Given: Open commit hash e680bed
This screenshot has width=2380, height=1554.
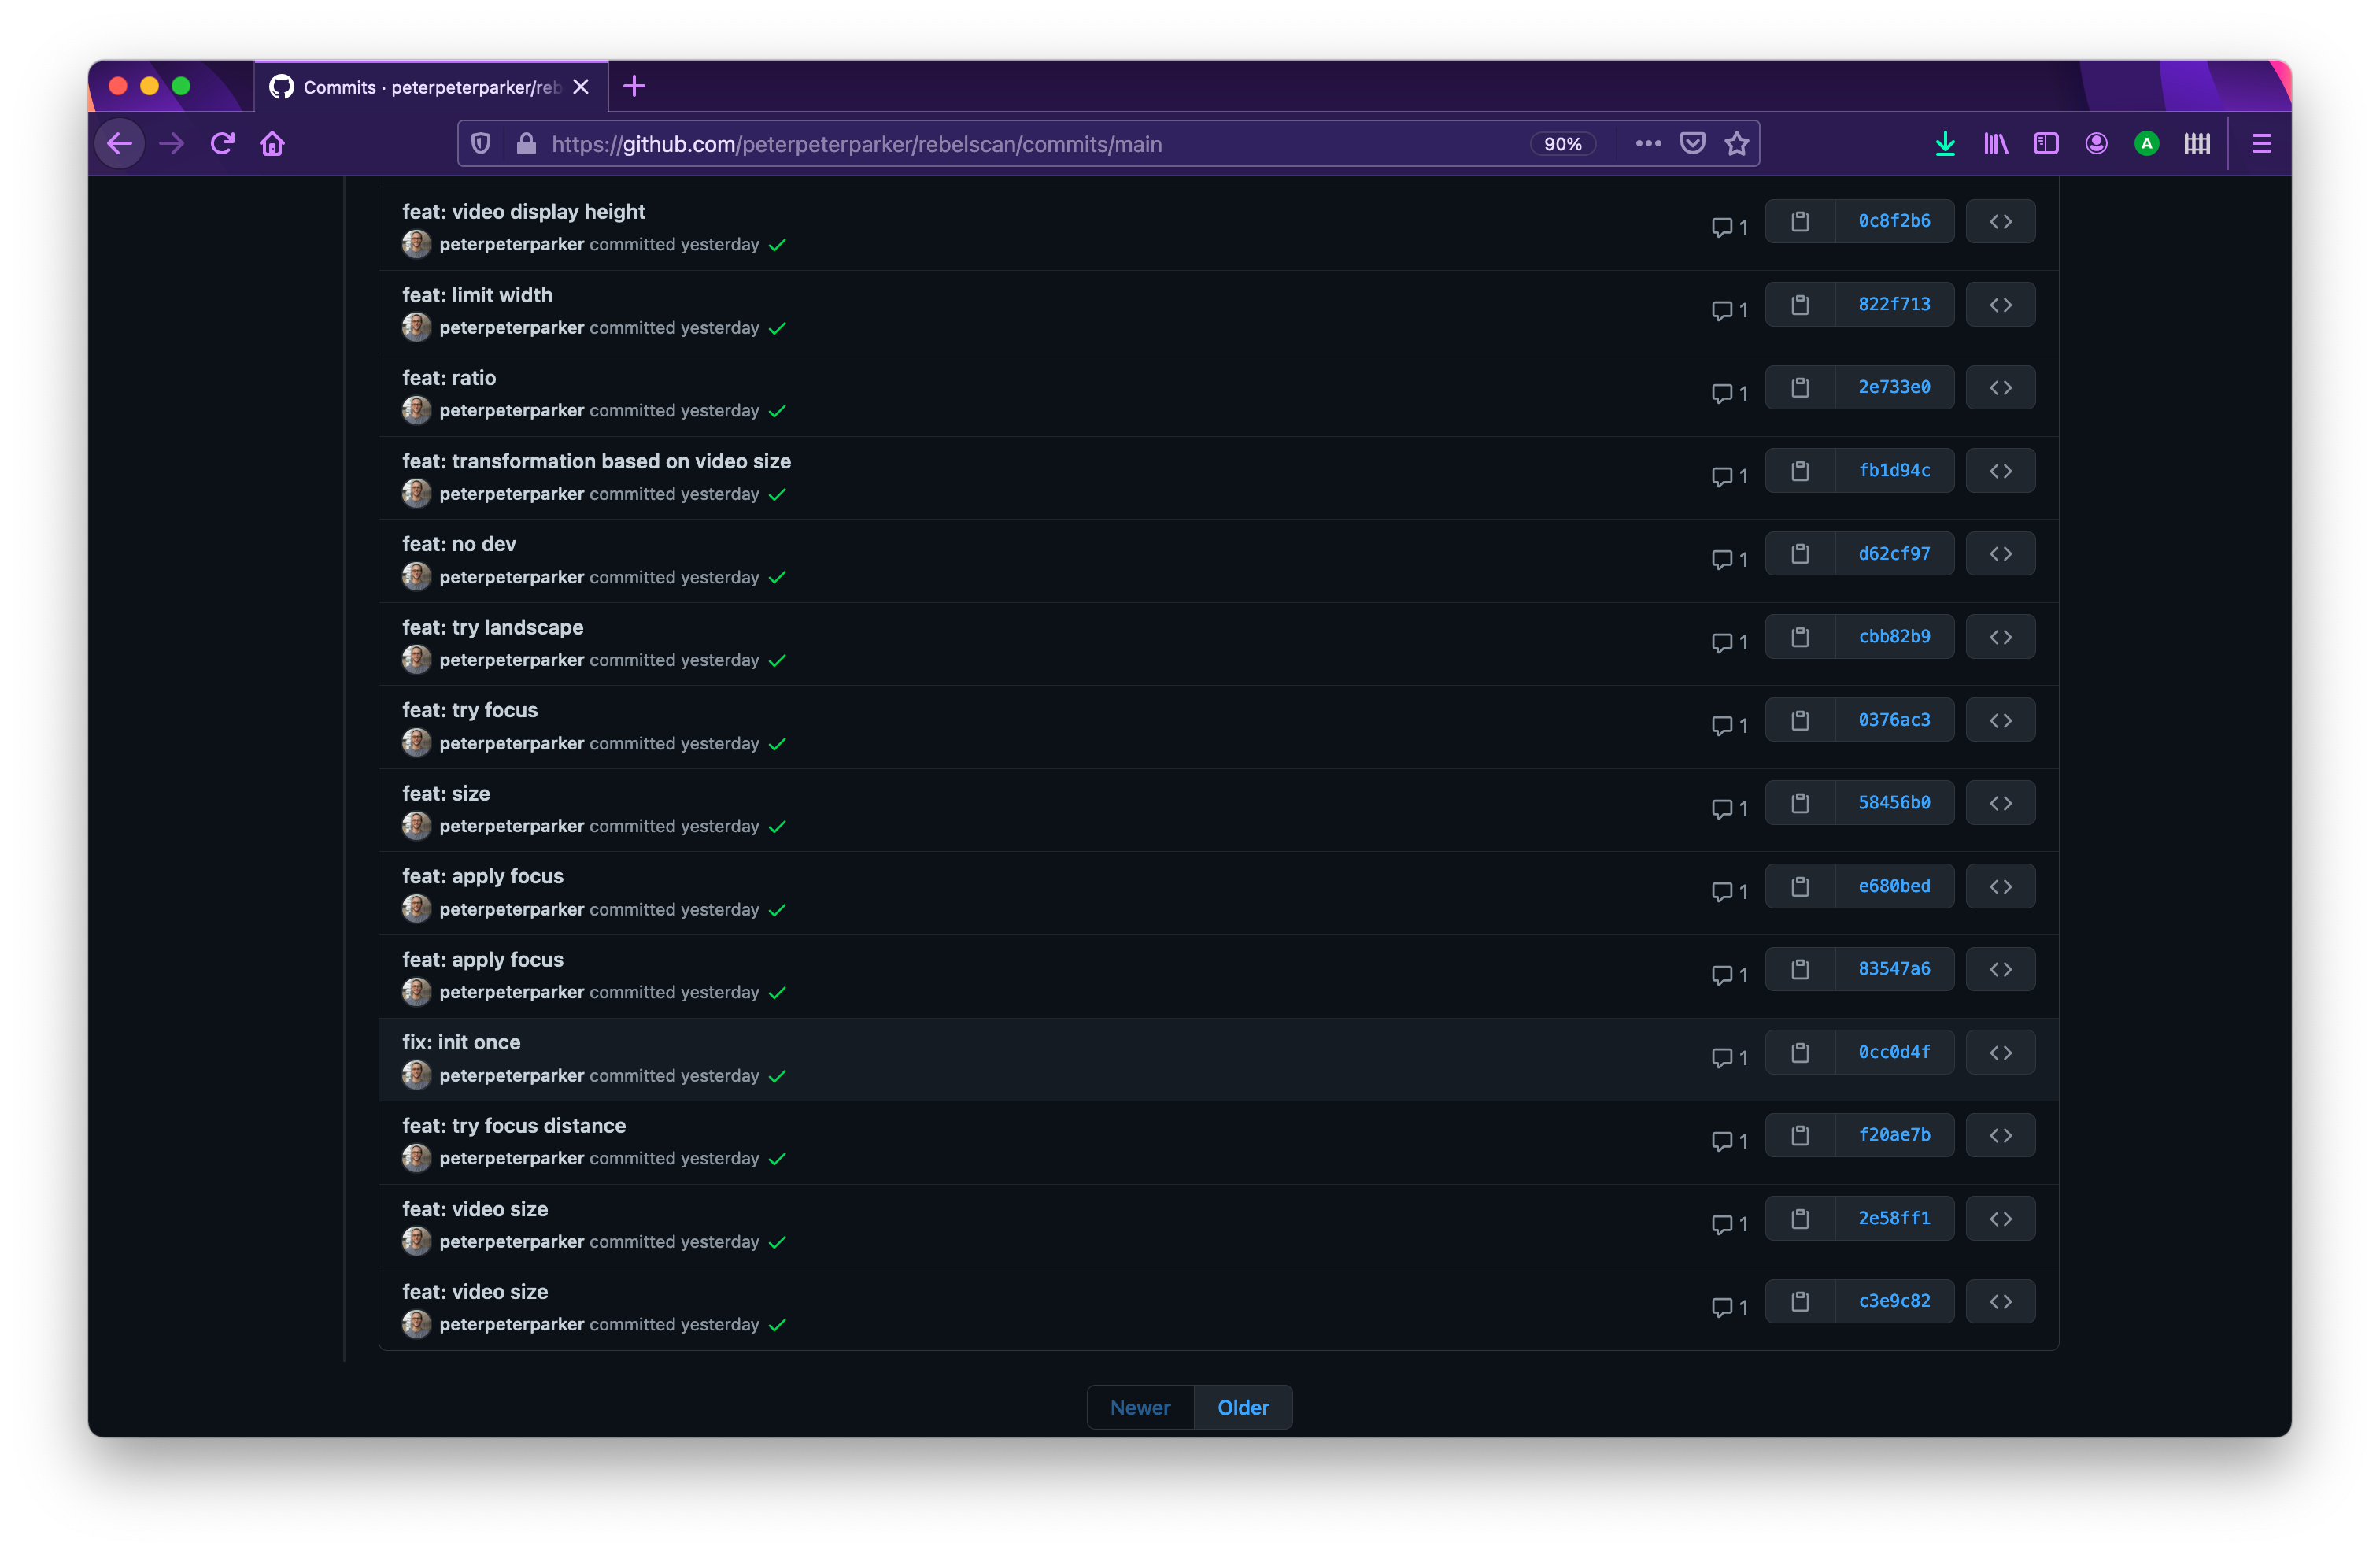Looking at the screenshot, I should tap(1894, 886).
